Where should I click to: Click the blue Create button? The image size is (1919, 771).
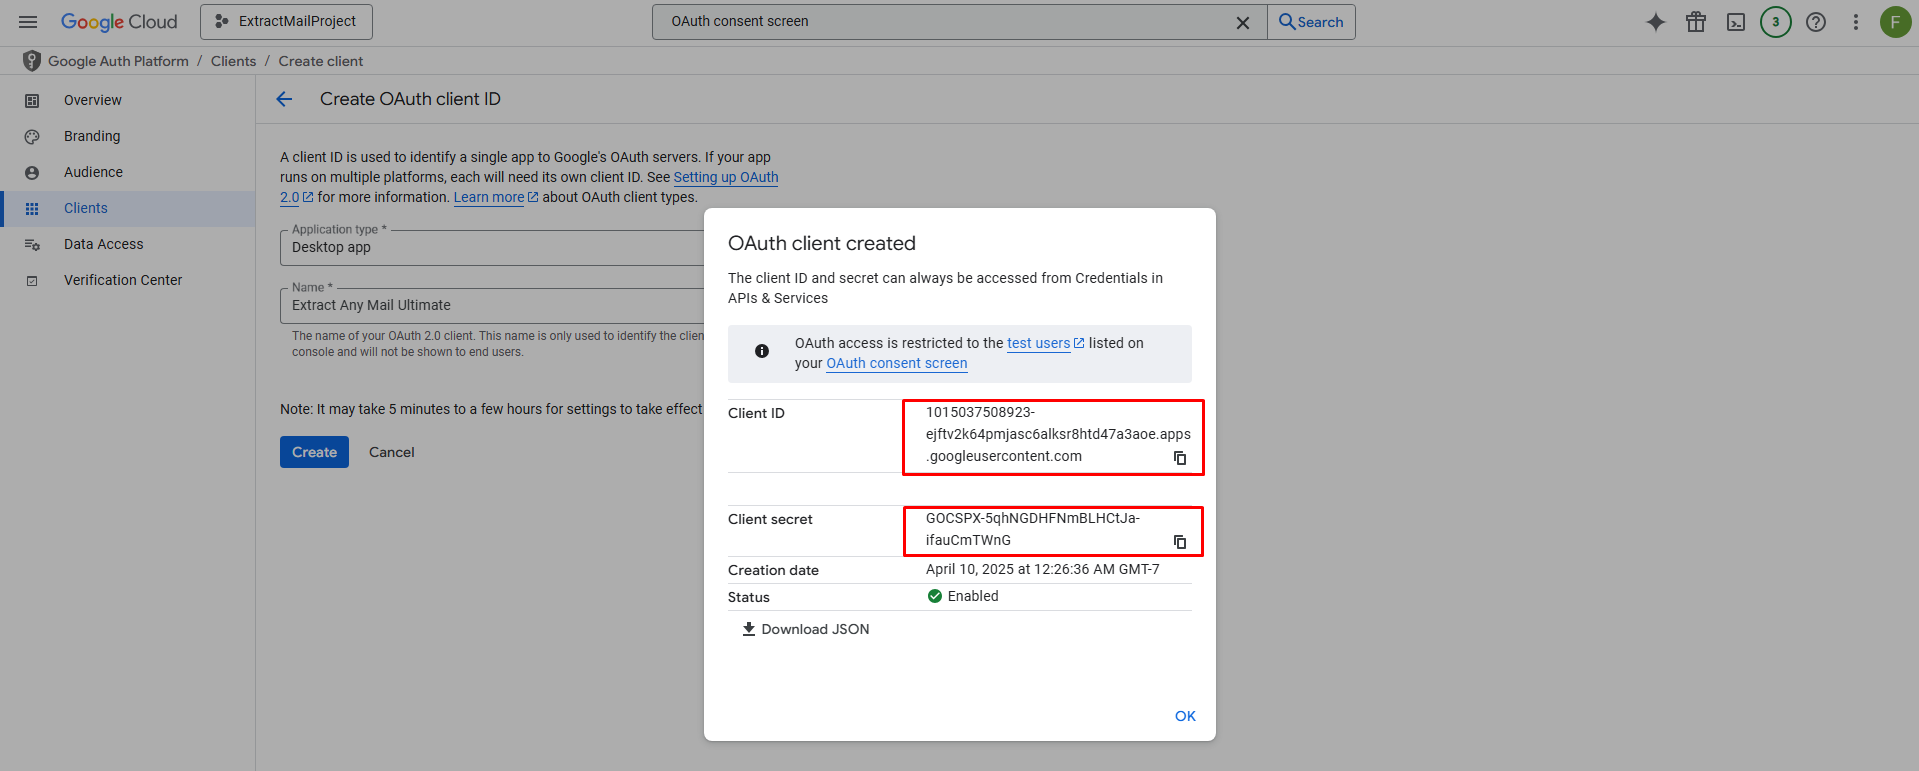(x=314, y=452)
